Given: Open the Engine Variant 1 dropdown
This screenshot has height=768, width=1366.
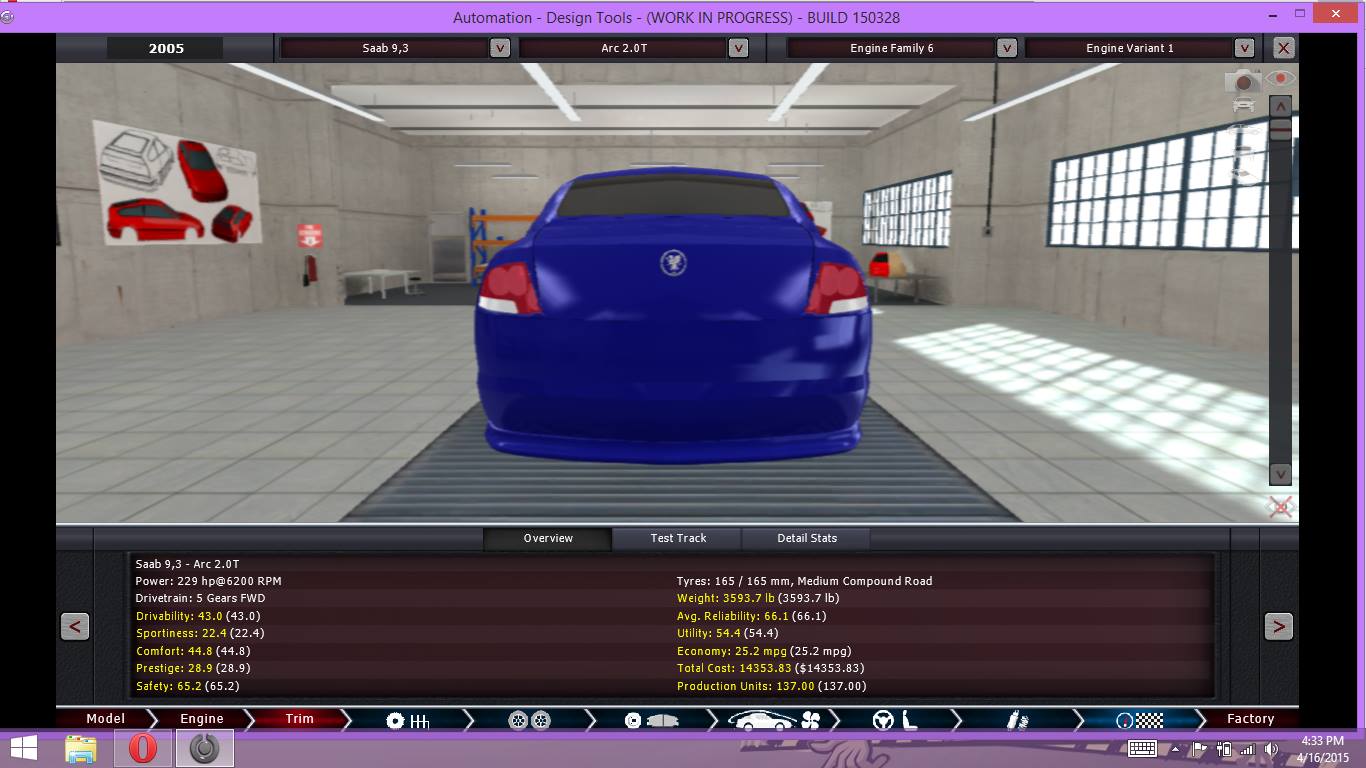Looking at the screenshot, I should (x=1244, y=48).
